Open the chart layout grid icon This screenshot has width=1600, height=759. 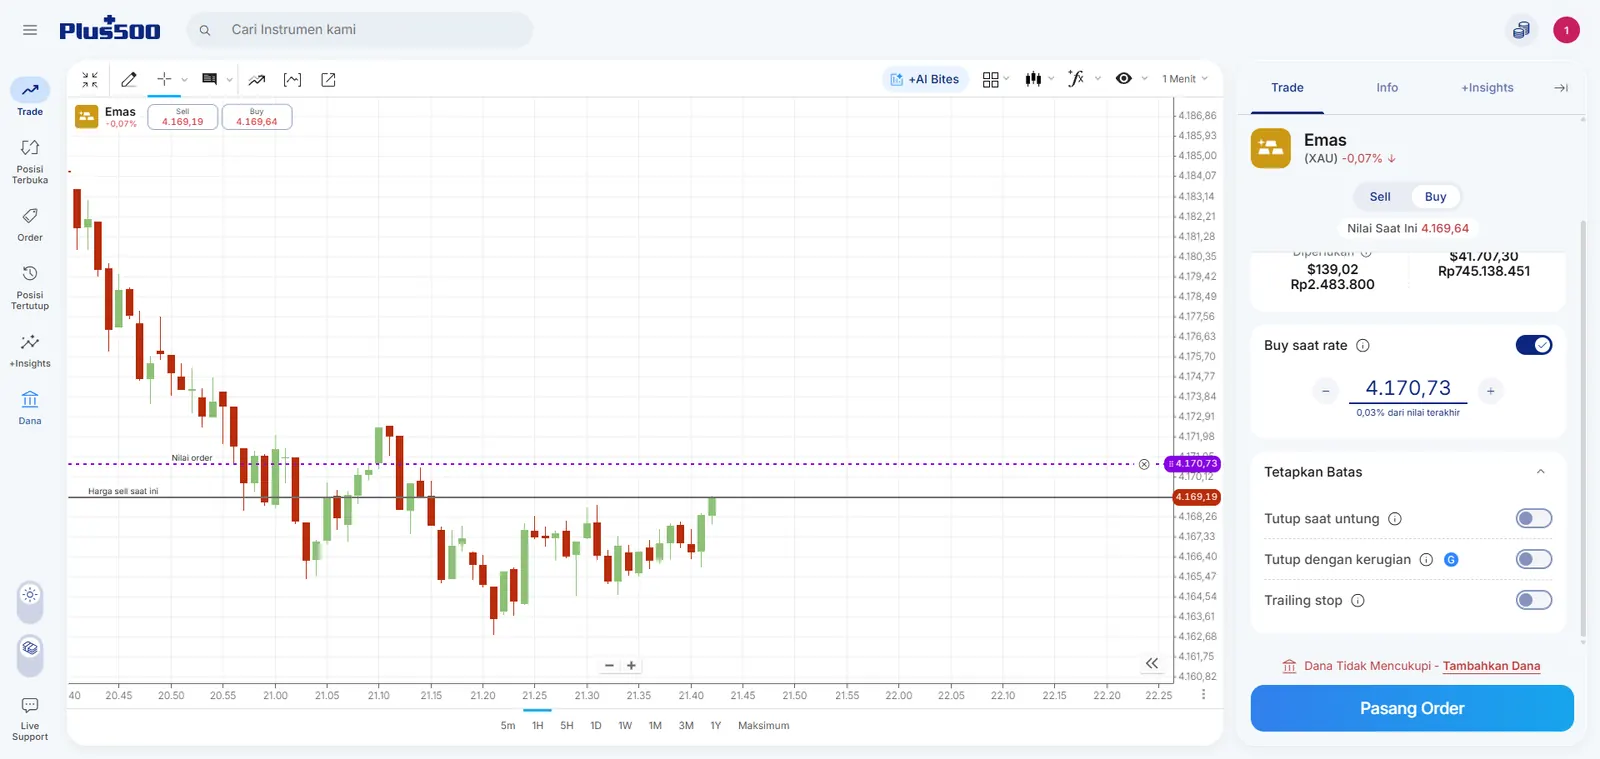point(990,79)
